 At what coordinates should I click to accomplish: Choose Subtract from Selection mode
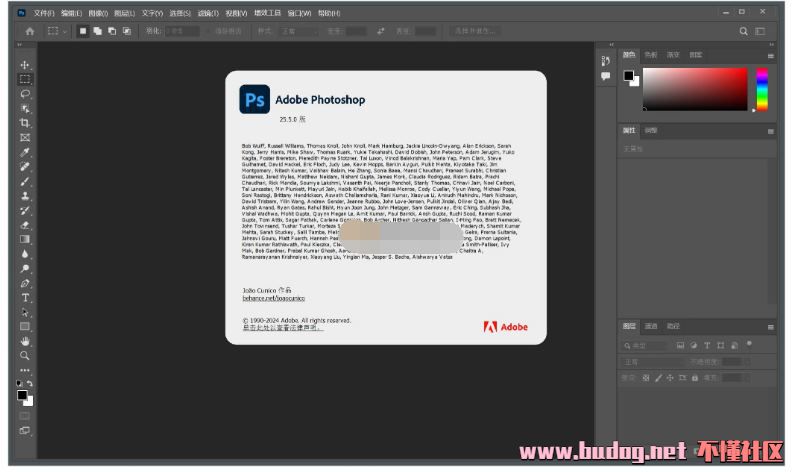(112, 31)
